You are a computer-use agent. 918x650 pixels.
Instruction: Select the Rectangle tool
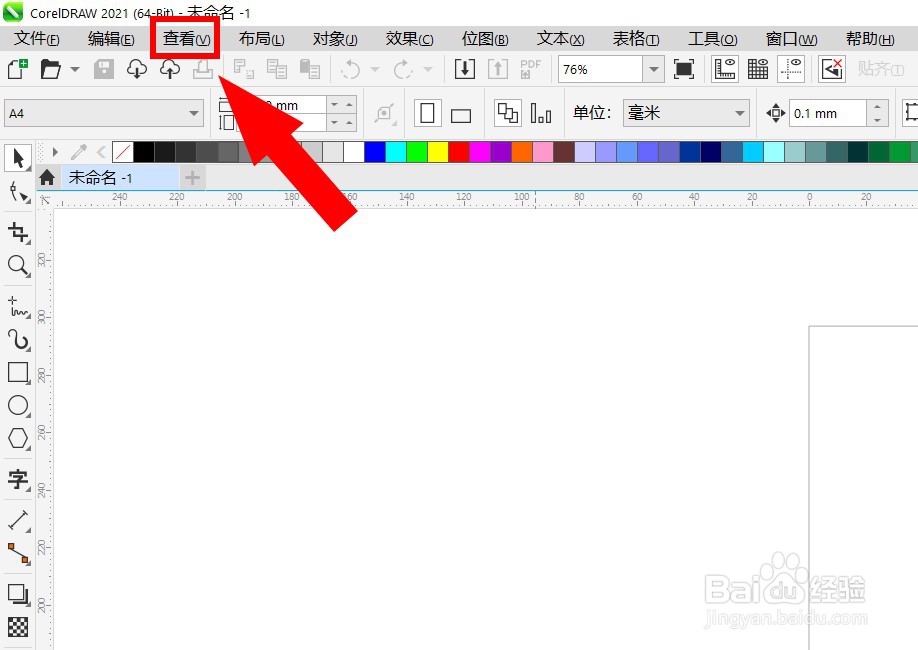18,372
